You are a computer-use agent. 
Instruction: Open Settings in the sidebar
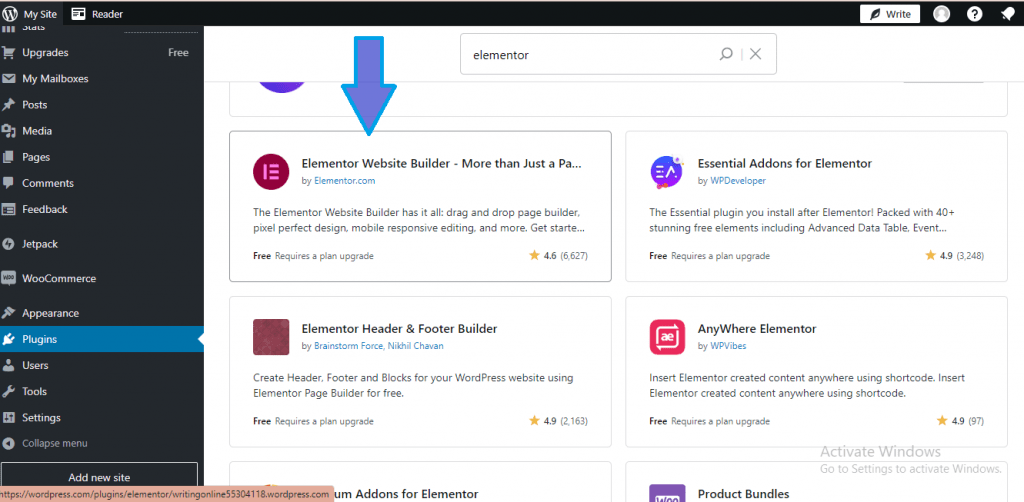tap(102, 418)
